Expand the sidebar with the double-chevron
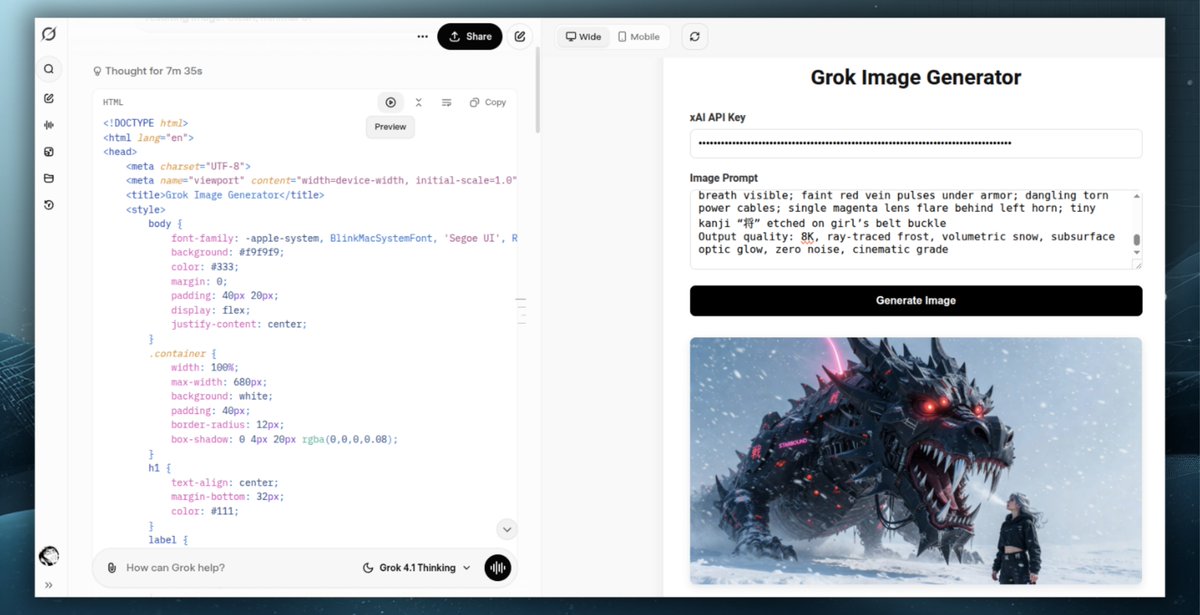 (48, 585)
